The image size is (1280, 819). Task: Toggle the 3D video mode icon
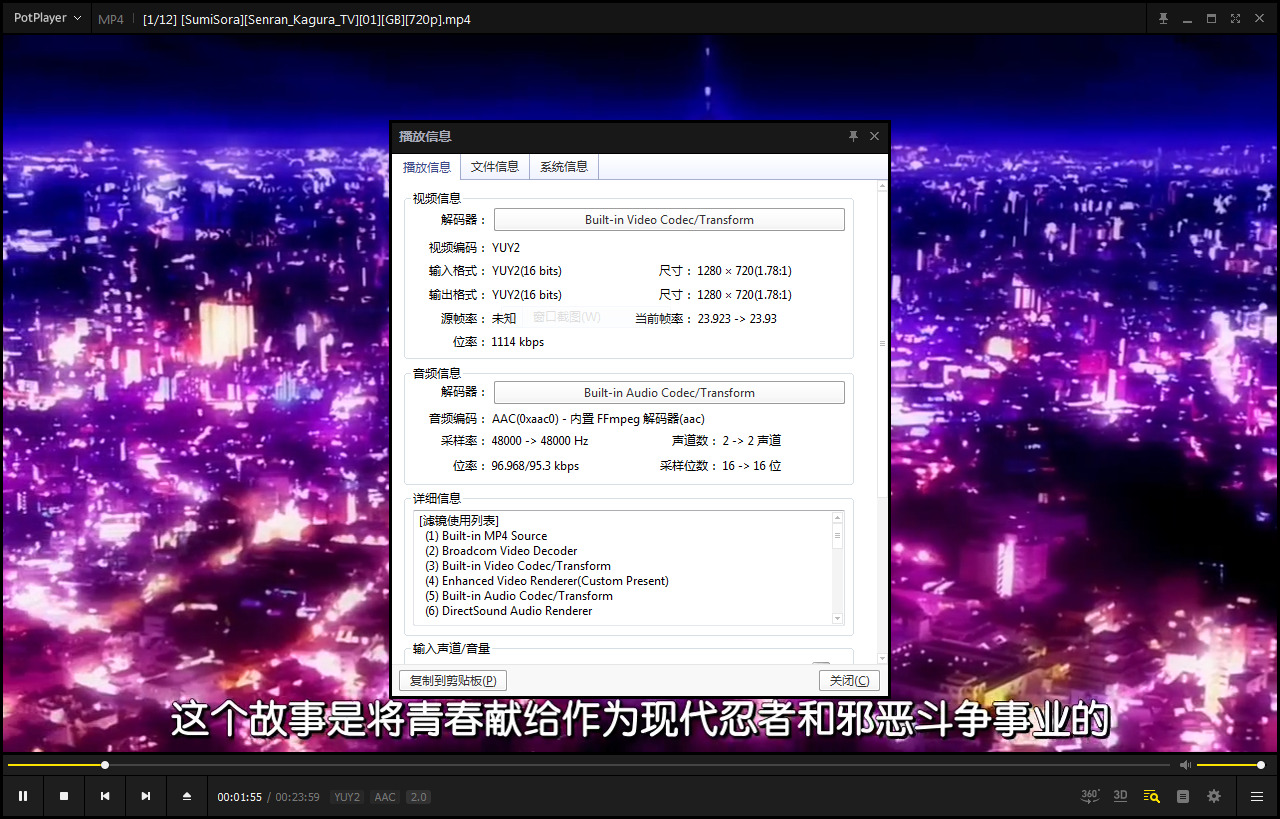pyautogui.click(x=1121, y=796)
